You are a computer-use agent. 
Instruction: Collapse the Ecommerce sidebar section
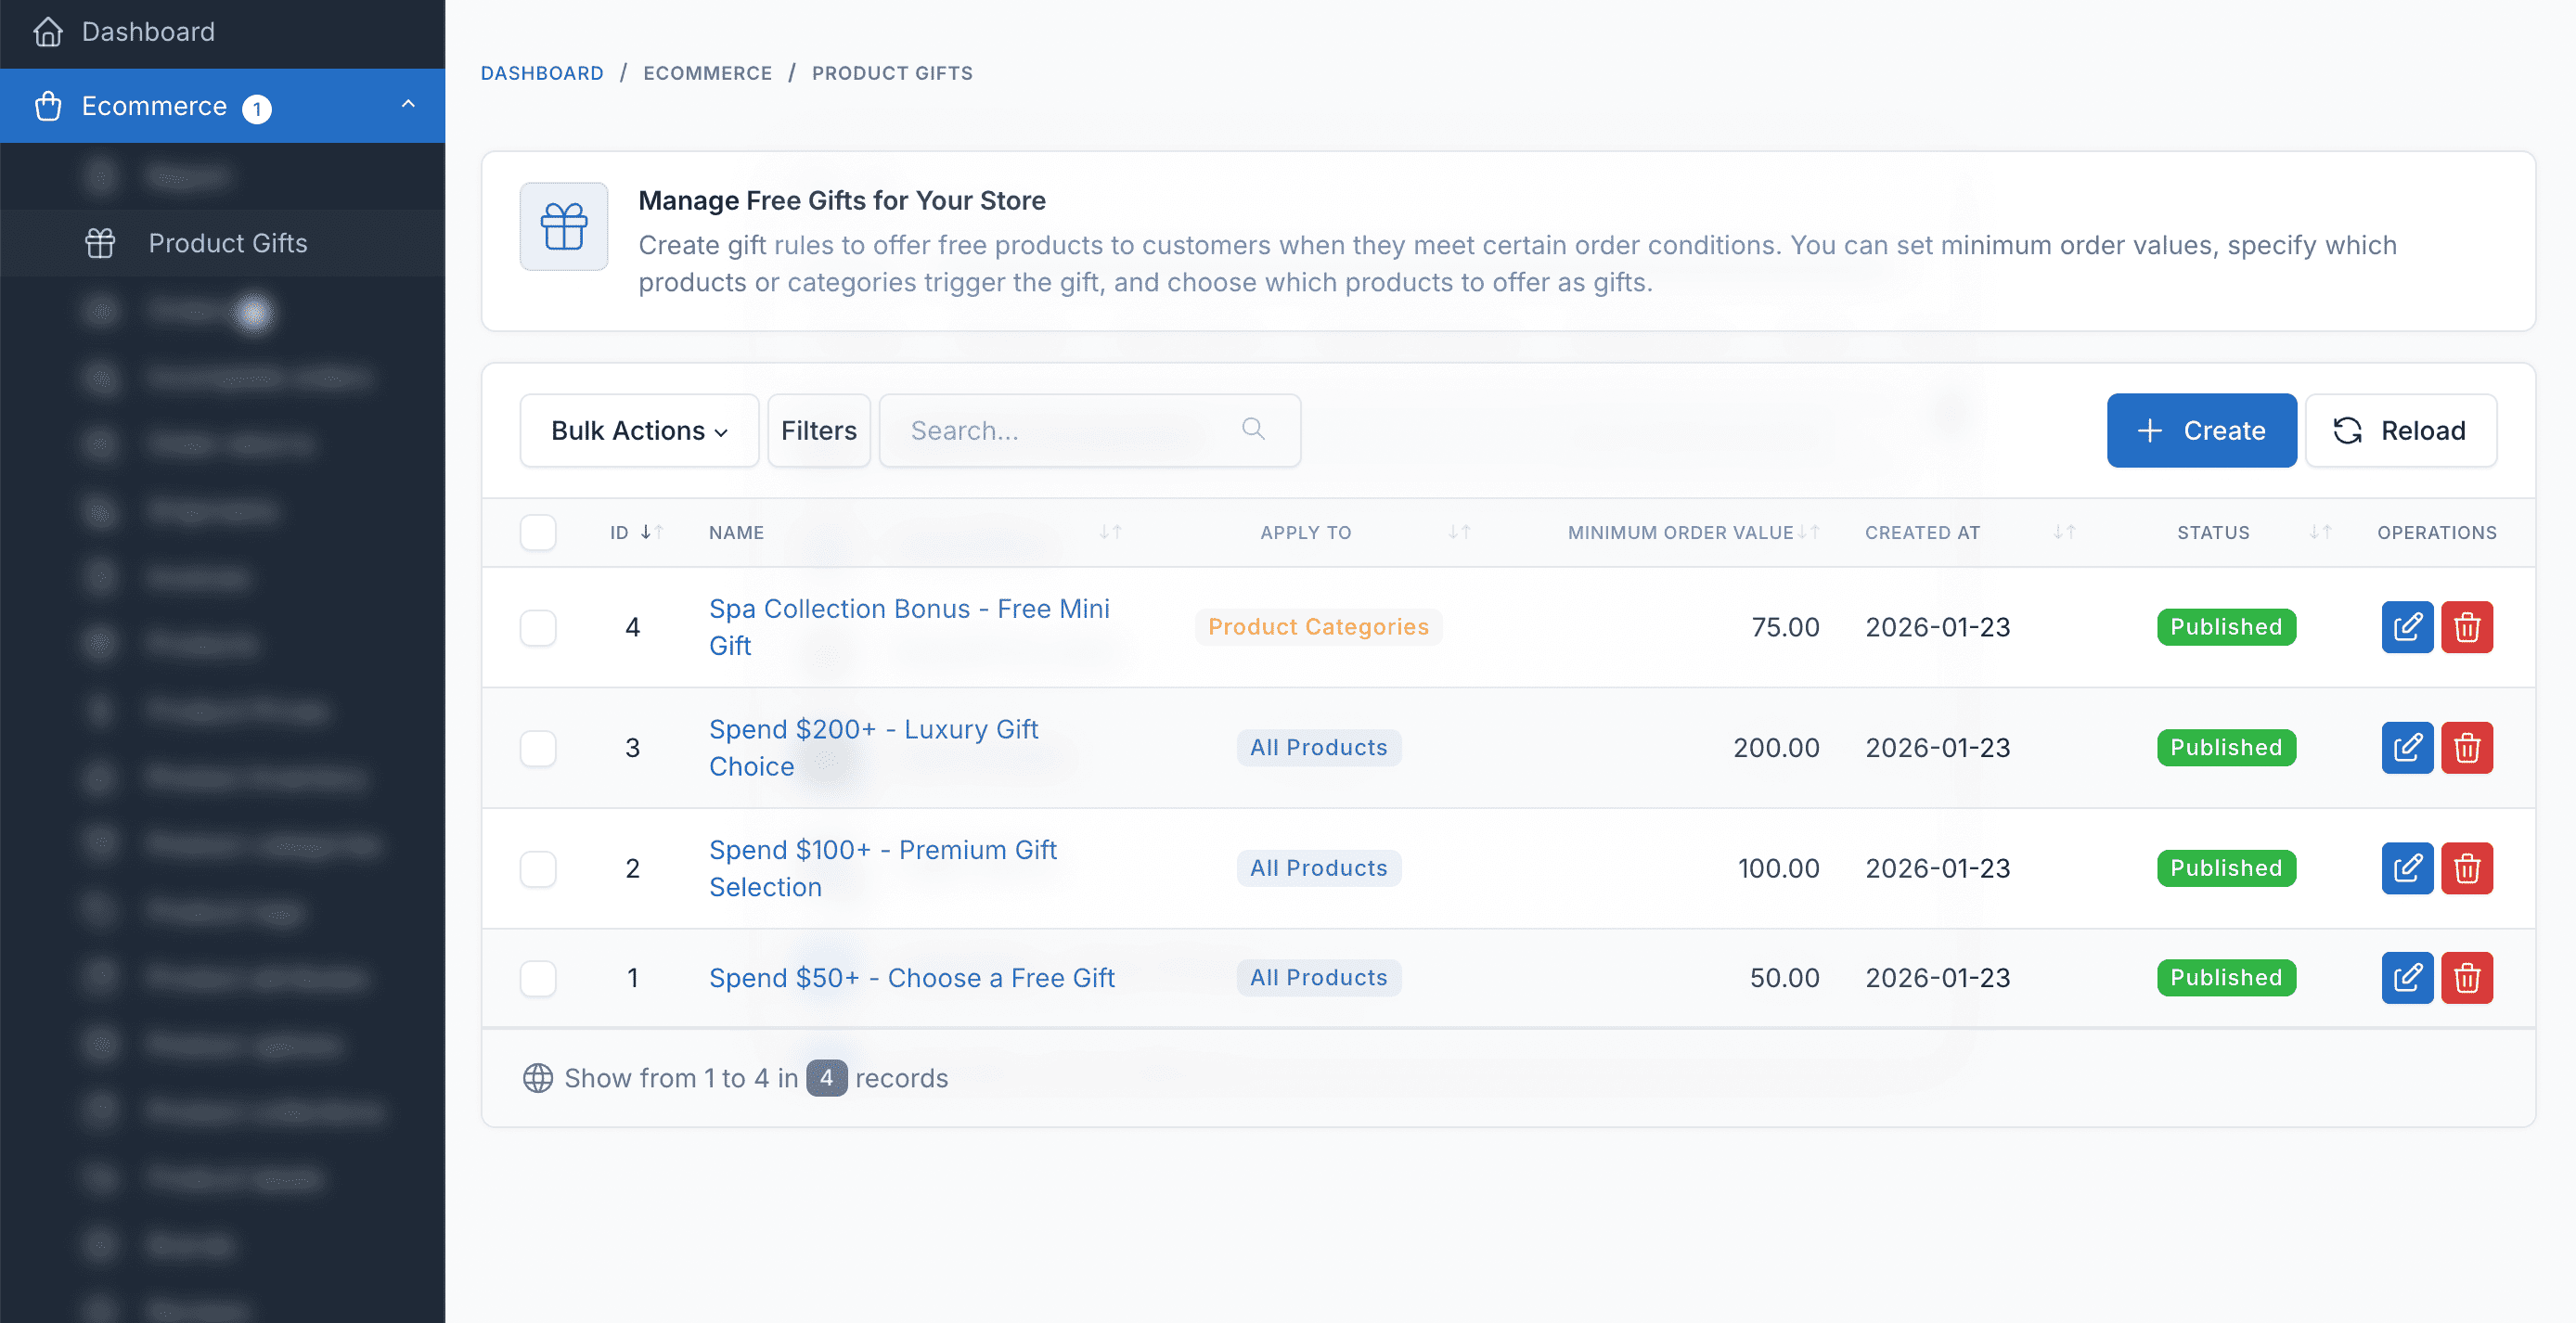[407, 104]
